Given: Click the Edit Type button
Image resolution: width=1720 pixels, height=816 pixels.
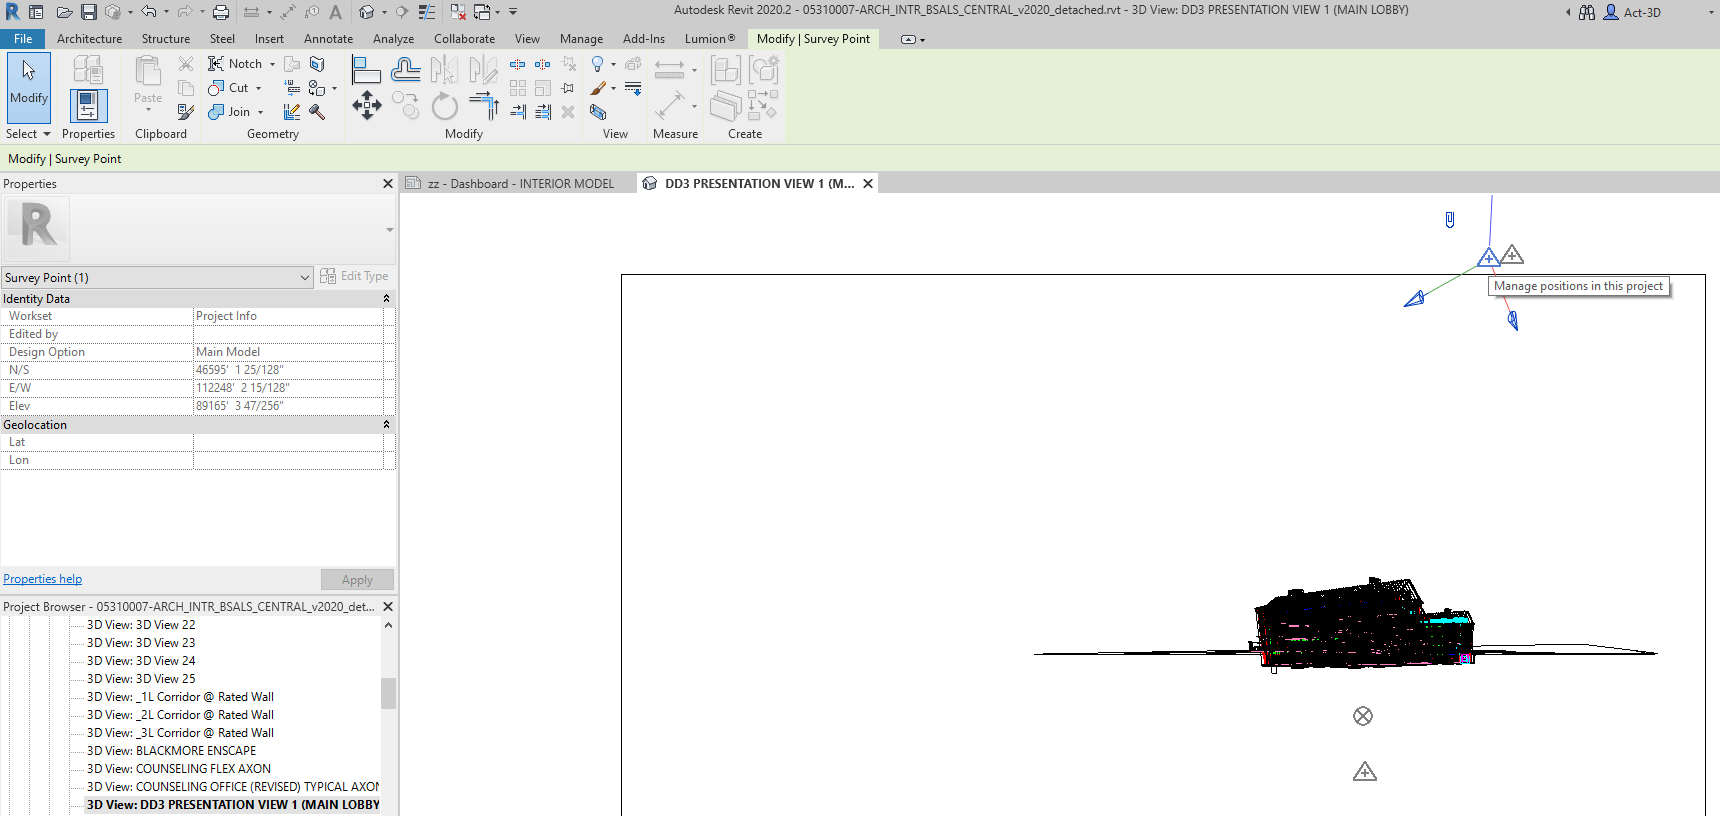Looking at the screenshot, I should coord(354,276).
